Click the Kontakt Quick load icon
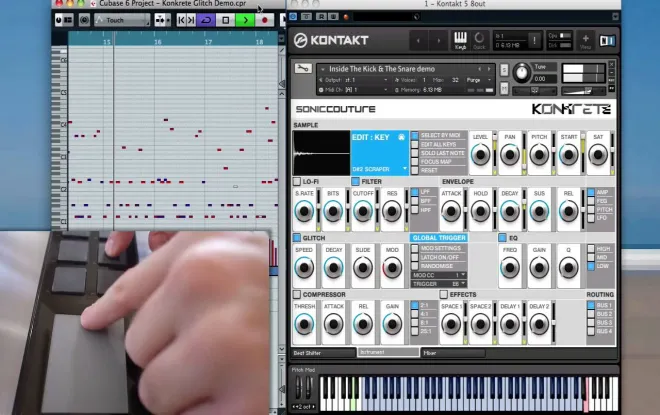Viewport: 660px width, 415px height. [x=479, y=40]
